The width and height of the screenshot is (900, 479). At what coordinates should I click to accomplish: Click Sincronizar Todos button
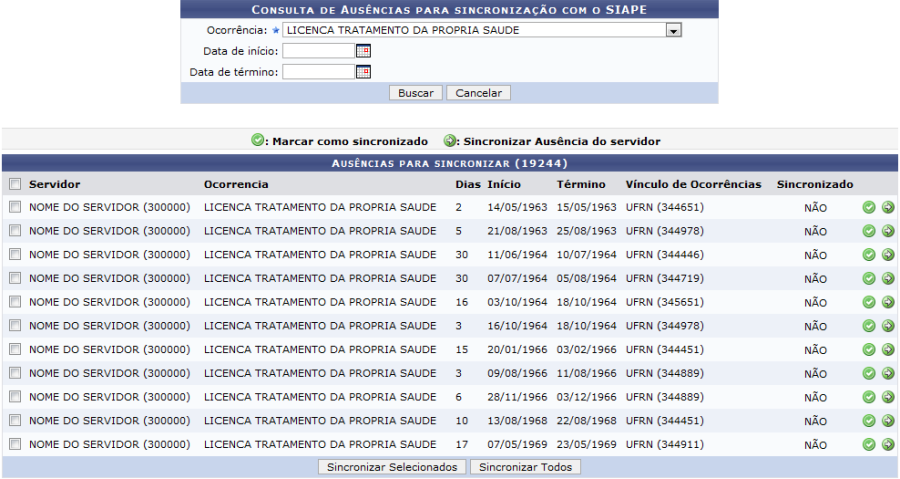[525, 467]
